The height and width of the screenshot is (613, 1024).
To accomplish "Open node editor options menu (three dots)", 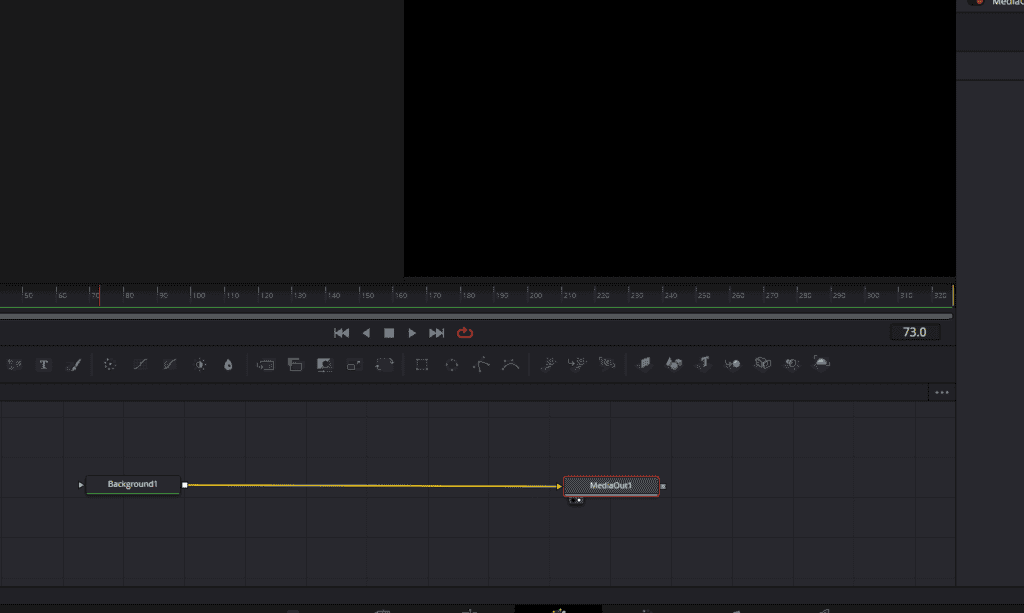I will pyautogui.click(x=942, y=392).
